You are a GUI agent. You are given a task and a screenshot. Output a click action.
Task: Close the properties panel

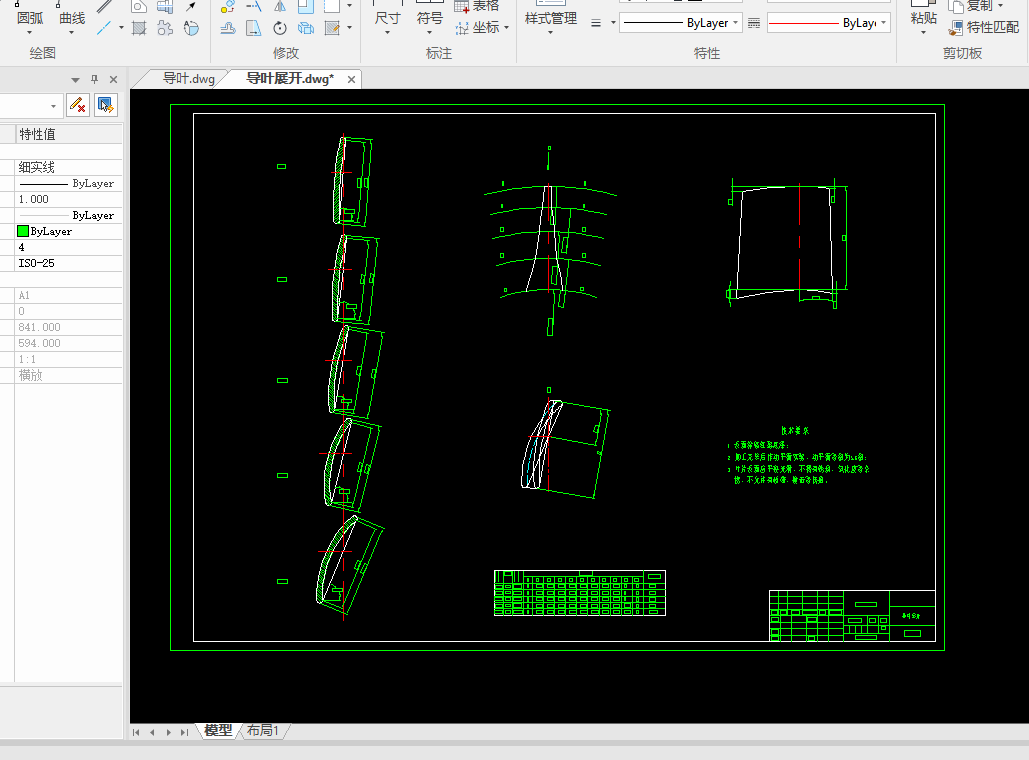click(113, 79)
